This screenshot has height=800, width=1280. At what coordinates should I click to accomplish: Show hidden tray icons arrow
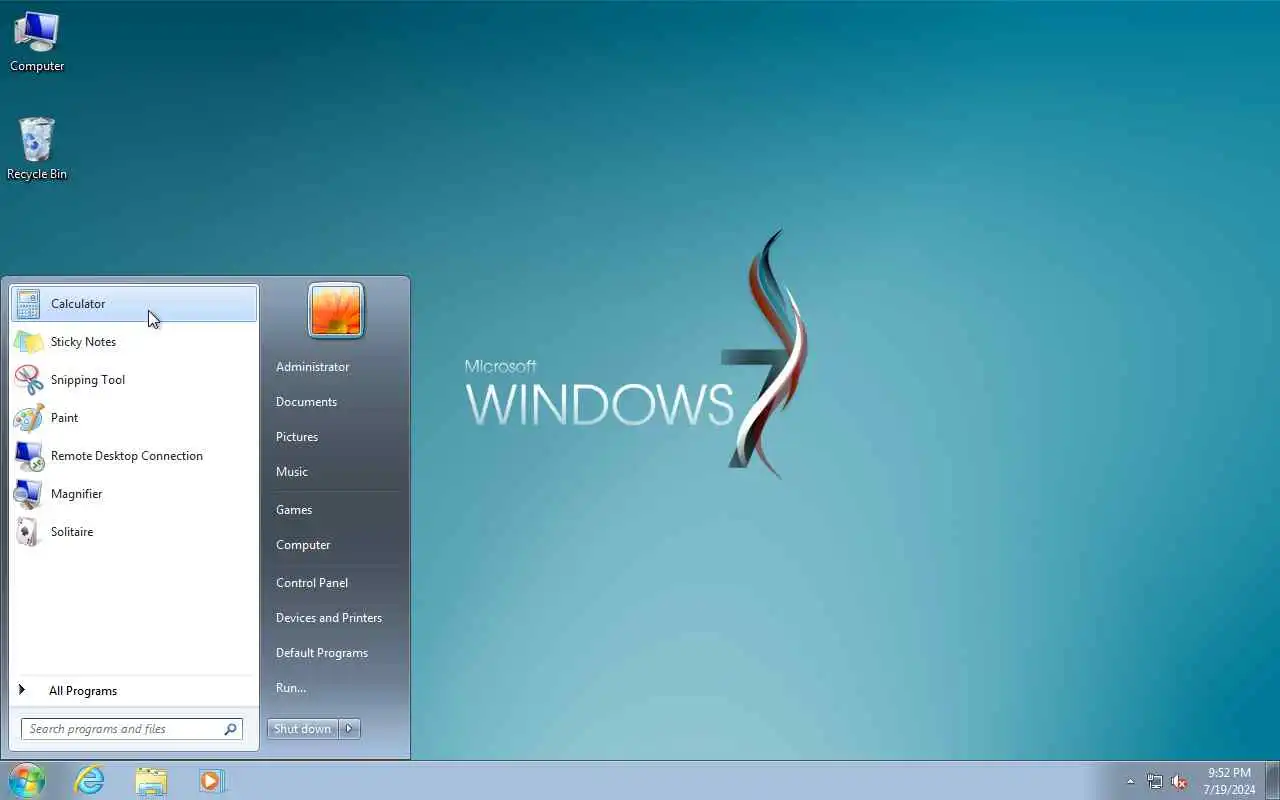[1131, 781]
